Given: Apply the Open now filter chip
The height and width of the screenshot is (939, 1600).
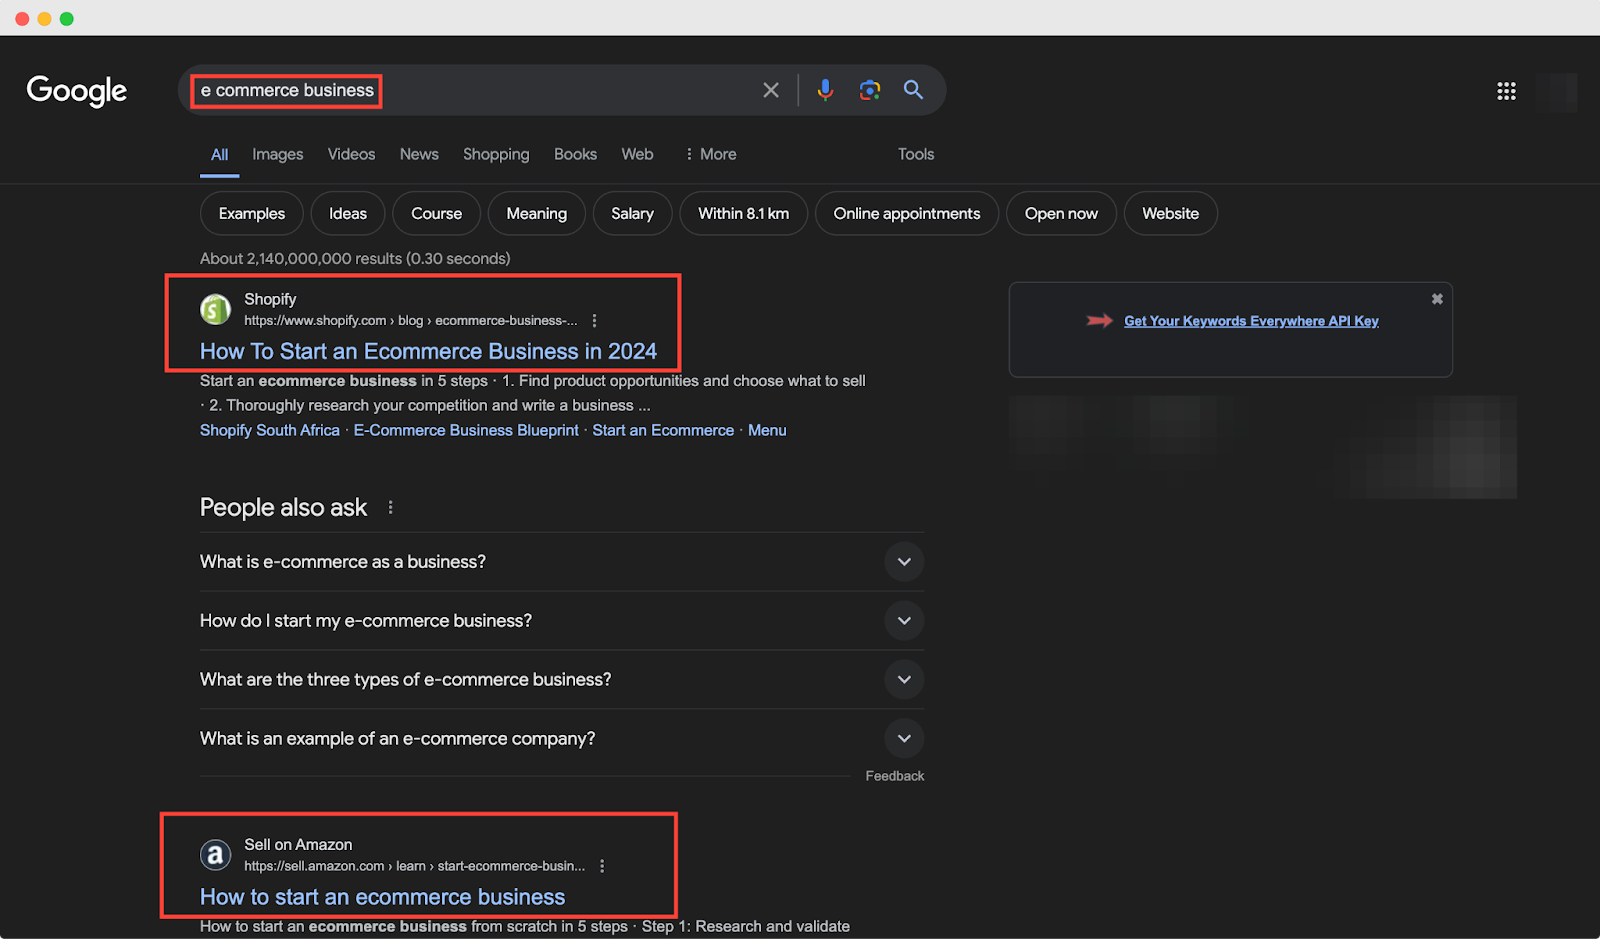Looking at the screenshot, I should 1061,214.
